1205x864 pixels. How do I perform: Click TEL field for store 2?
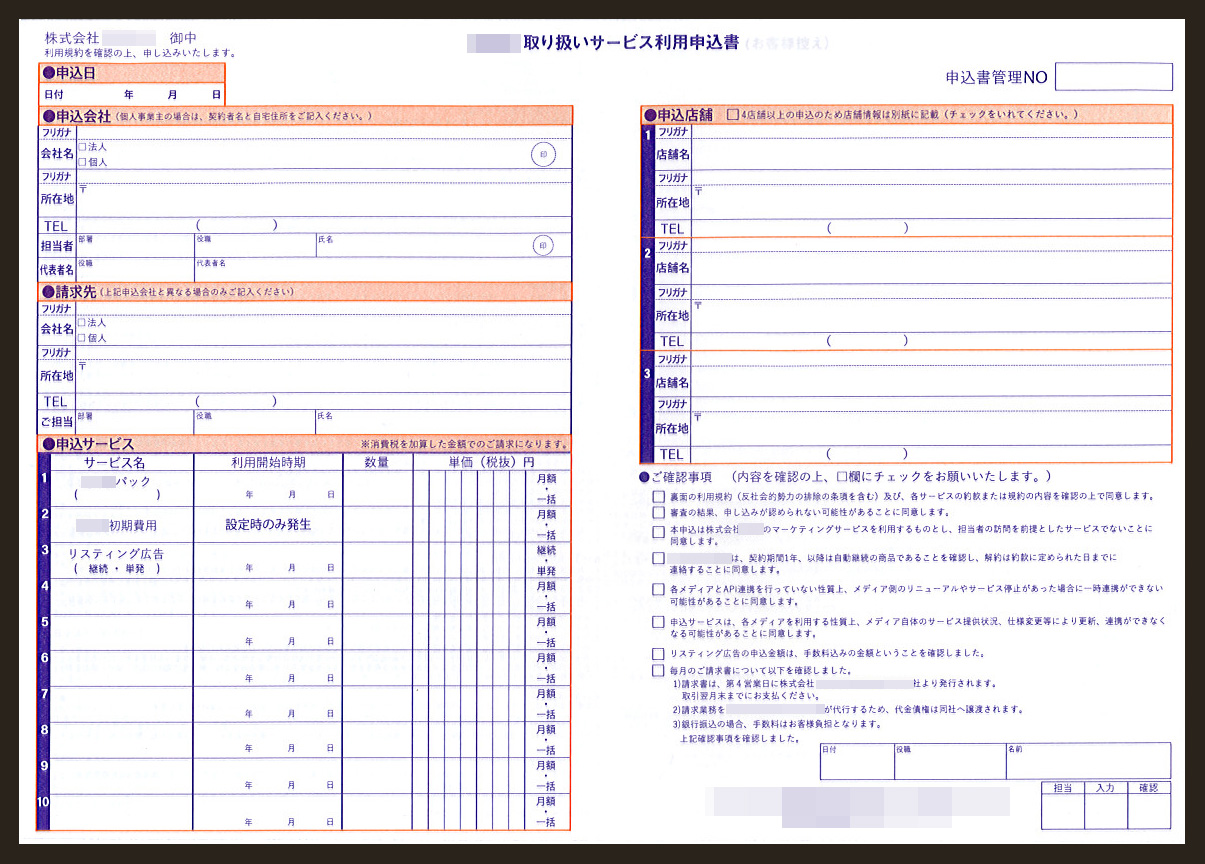pos(931,341)
